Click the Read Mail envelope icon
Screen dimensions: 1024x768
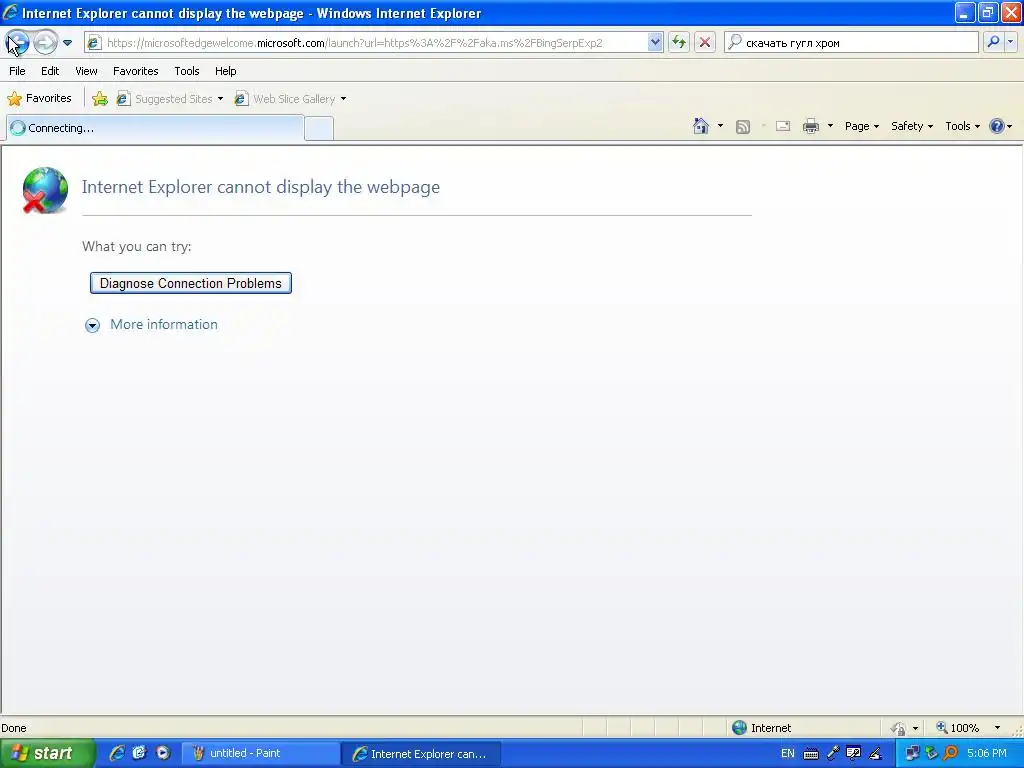tap(783, 126)
